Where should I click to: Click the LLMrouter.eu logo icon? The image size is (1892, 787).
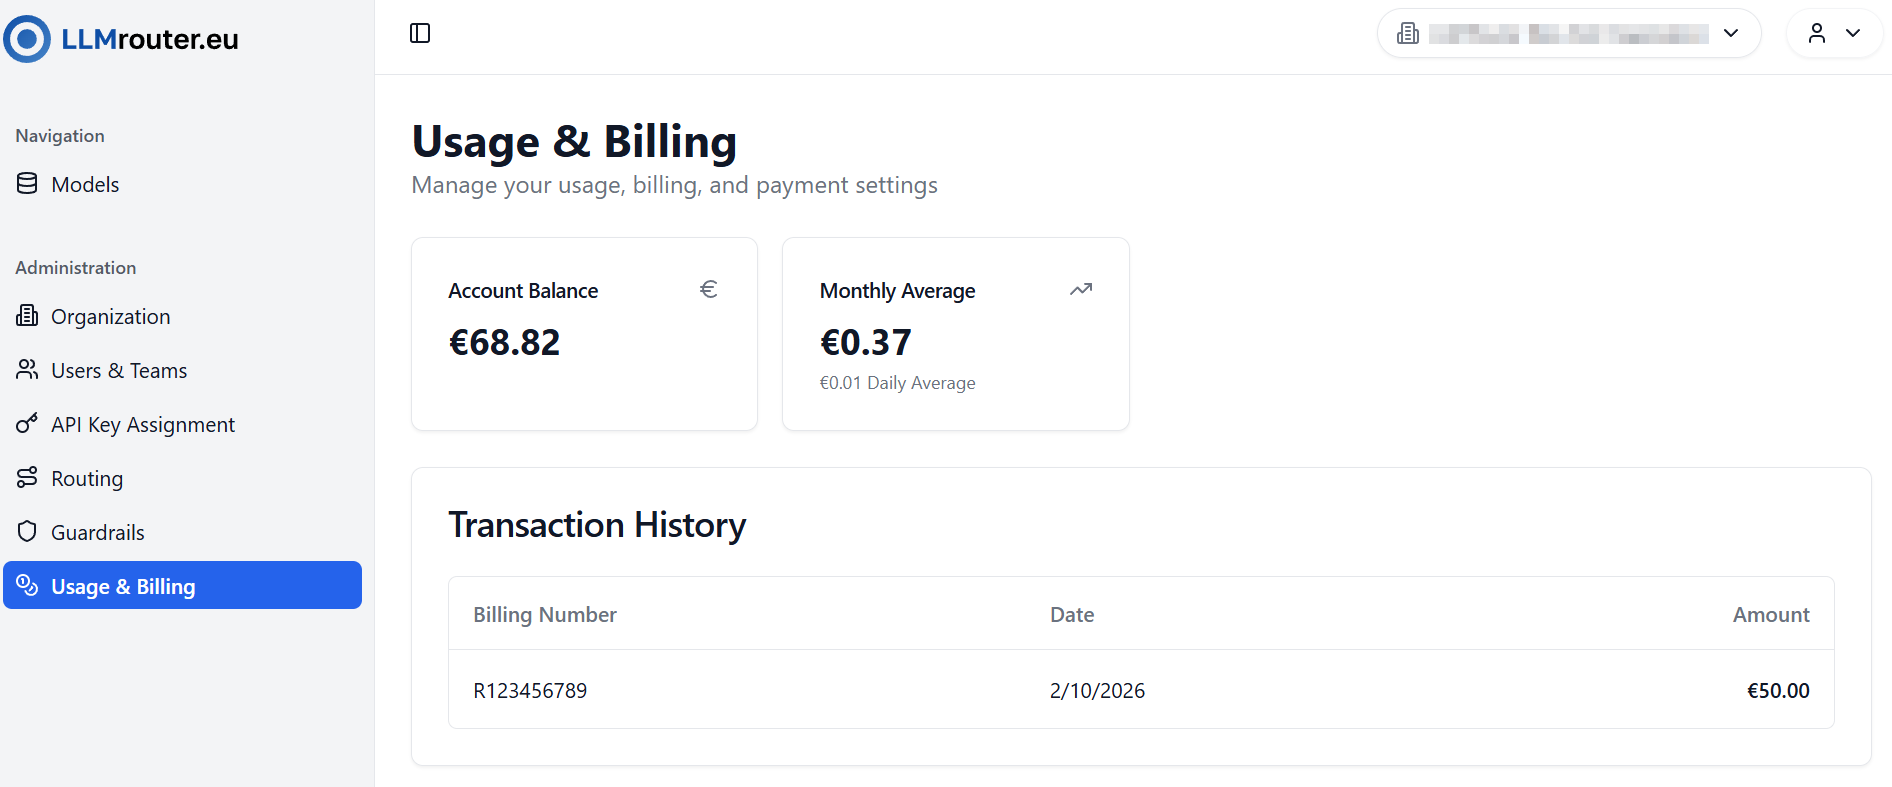pyautogui.click(x=27, y=39)
